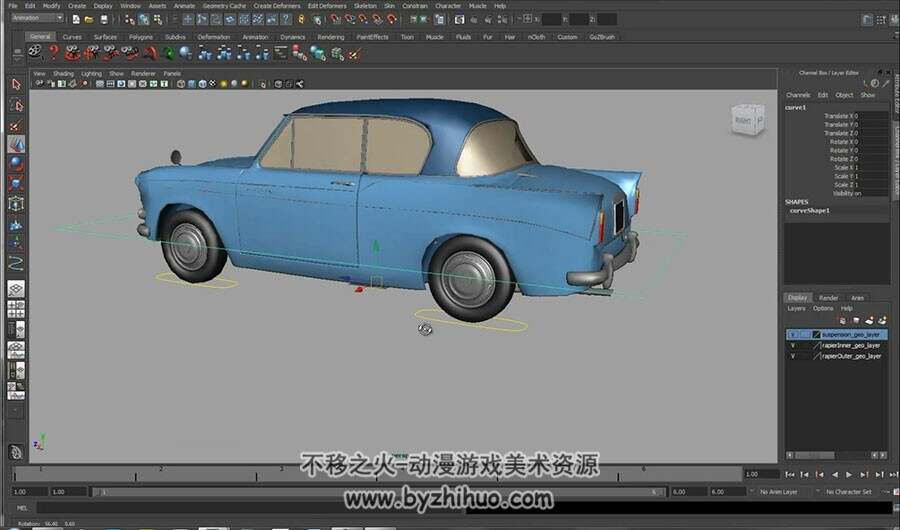Switch to the Anim layer tab
900x530 pixels.
click(x=857, y=297)
